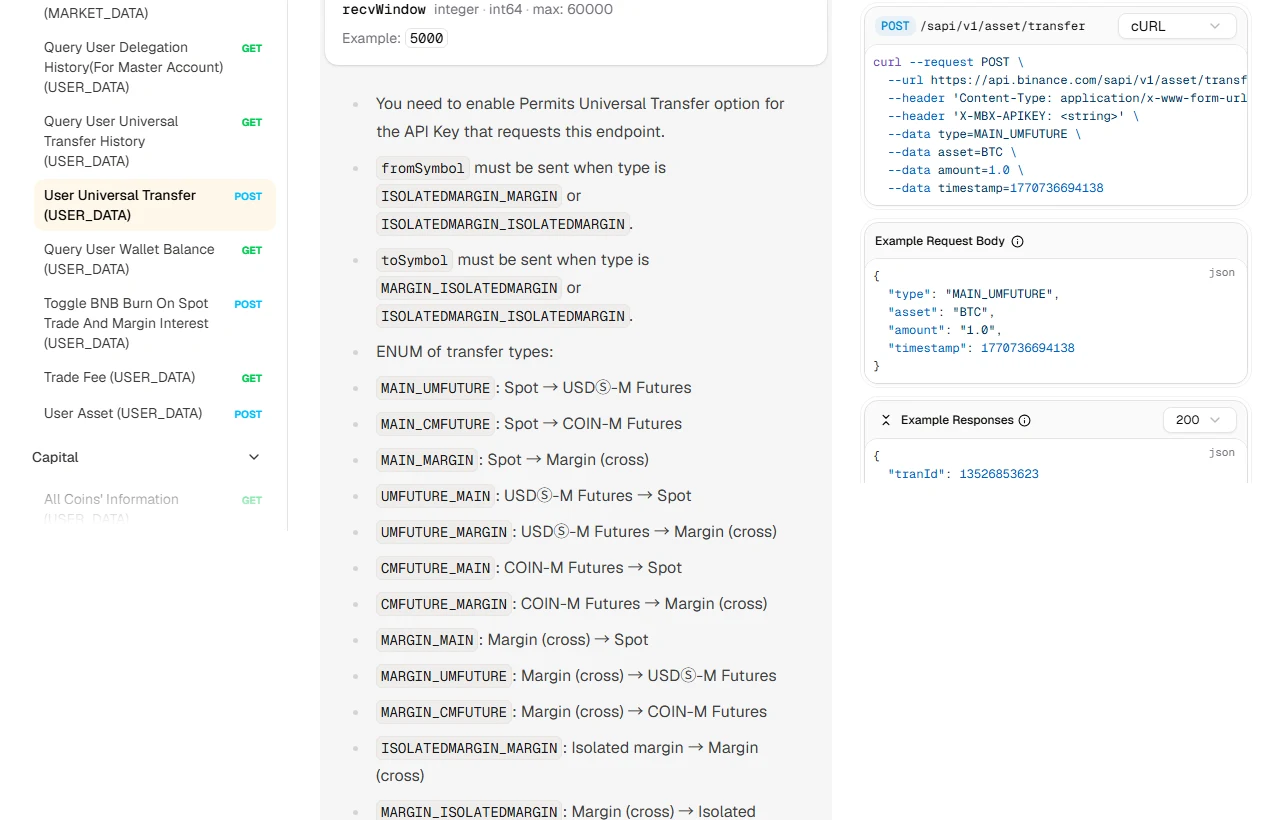1280x820 pixels.
Task: Collapse the Capital section chevron in sidebar
Action: 254,457
